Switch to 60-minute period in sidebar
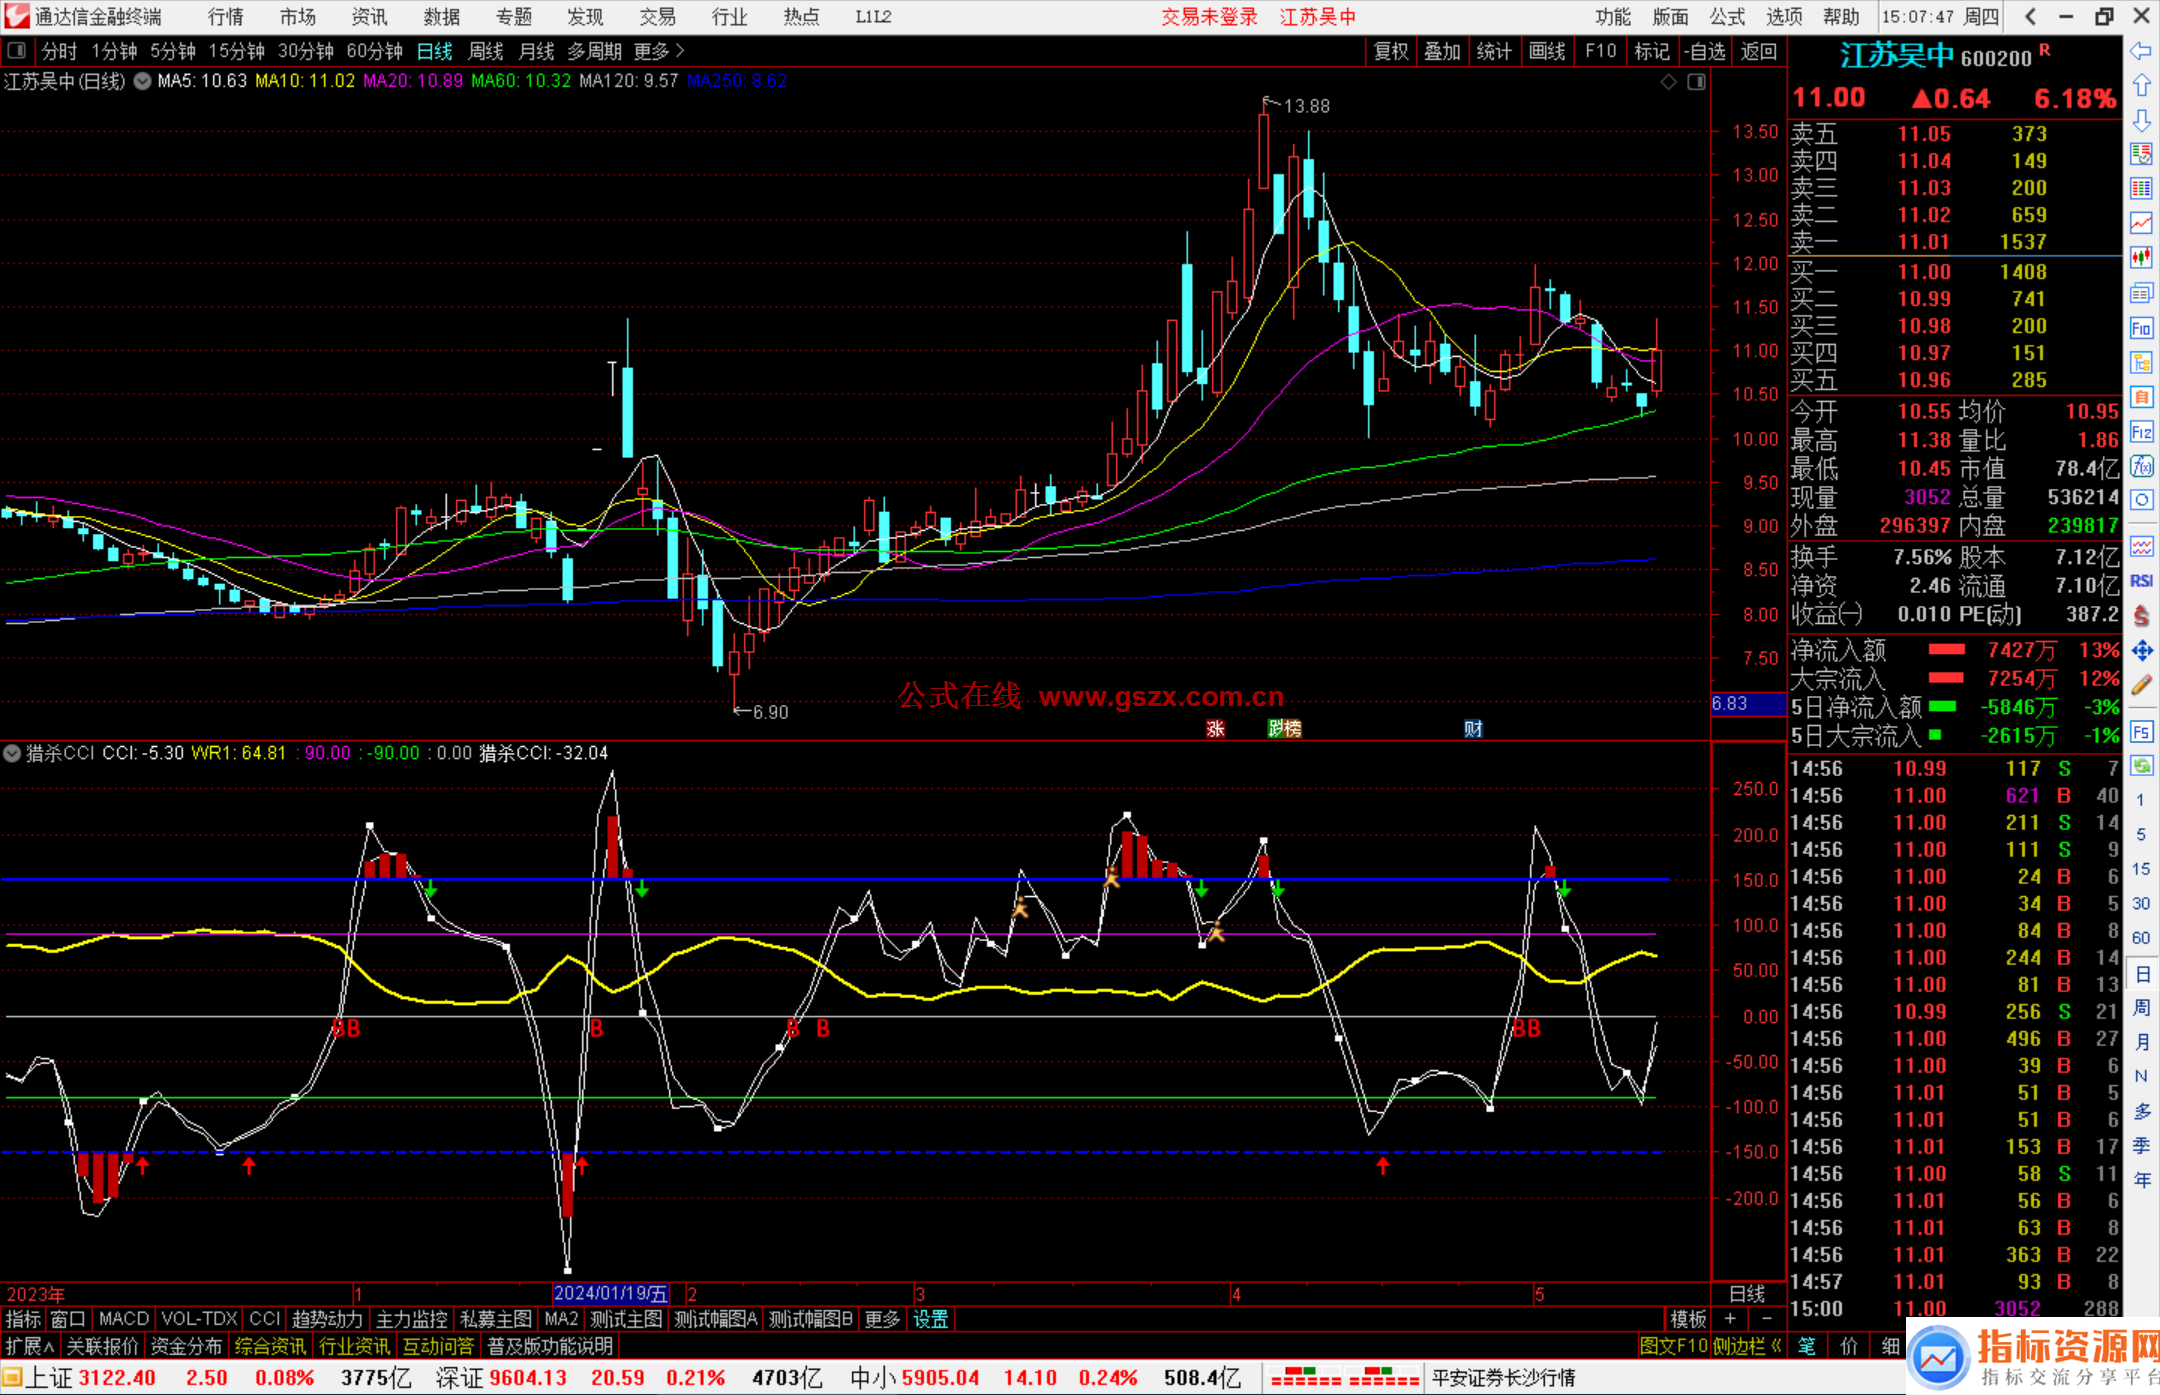The image size is (2160, 1395). (2141, 938)
